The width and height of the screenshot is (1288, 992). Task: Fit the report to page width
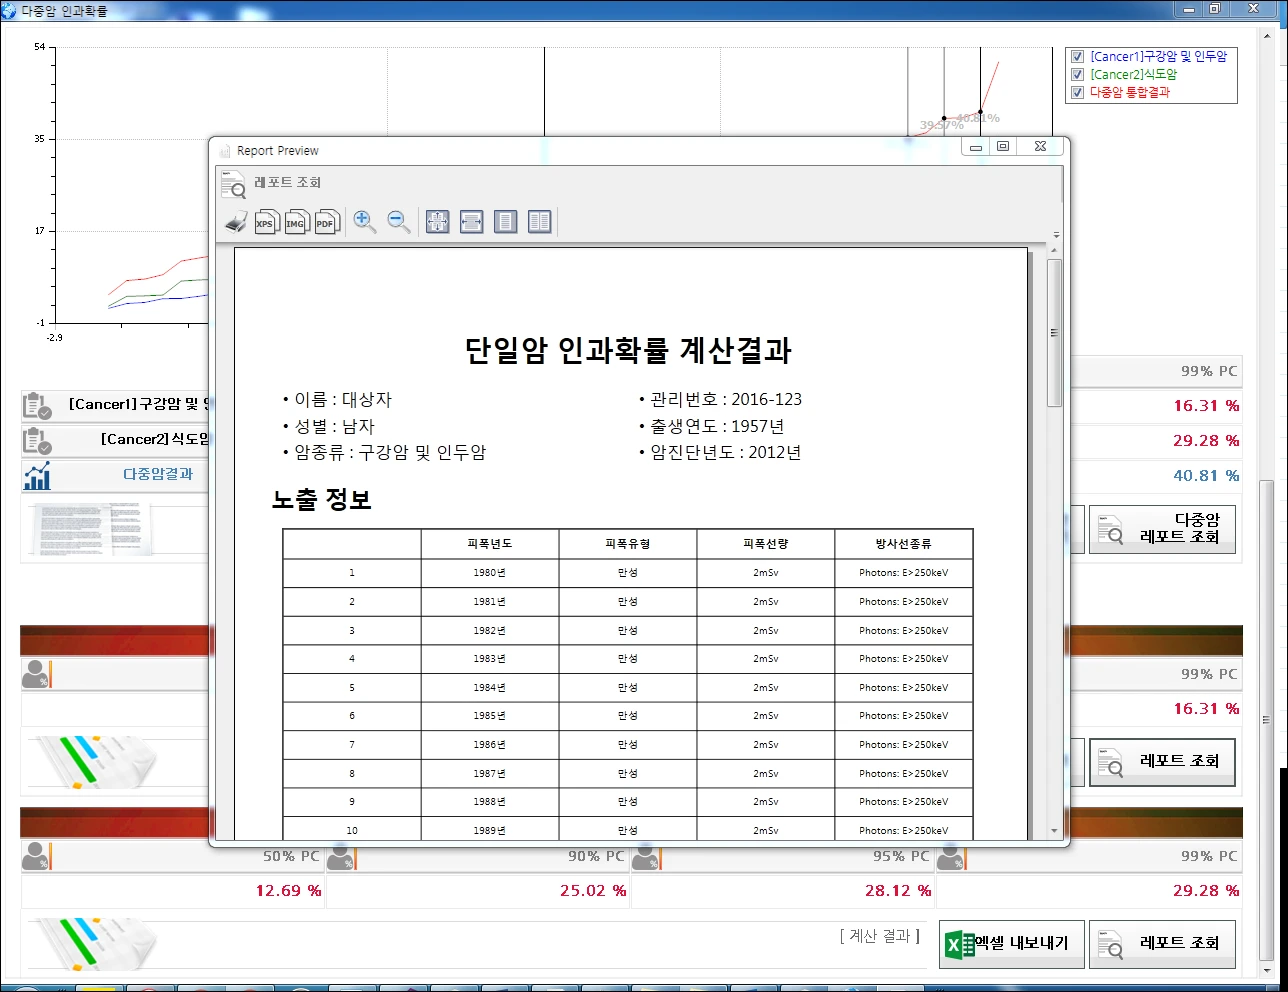(x=472, y=222)
